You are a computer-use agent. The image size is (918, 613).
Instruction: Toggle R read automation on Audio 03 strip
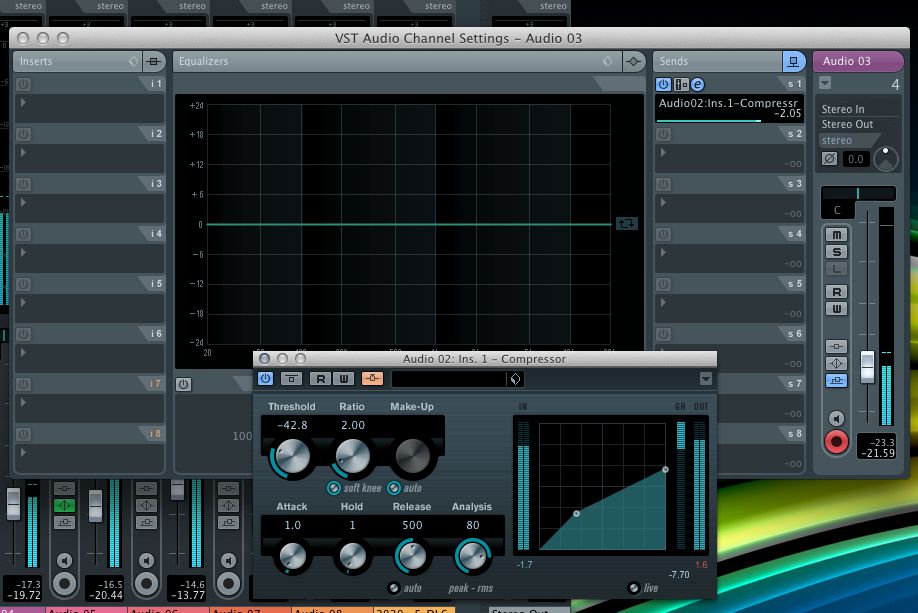pos(836,292)
